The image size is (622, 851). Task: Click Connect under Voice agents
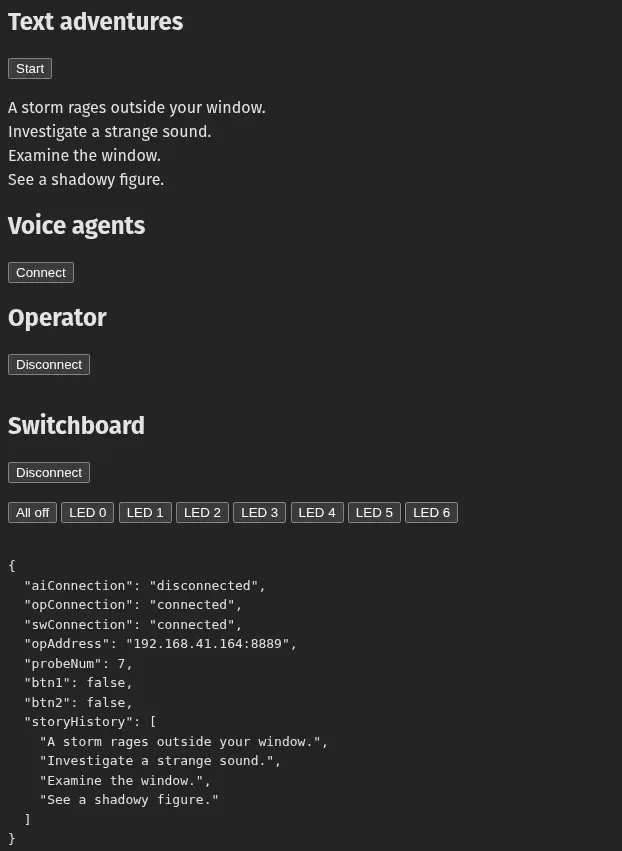[x=40, y=272]
